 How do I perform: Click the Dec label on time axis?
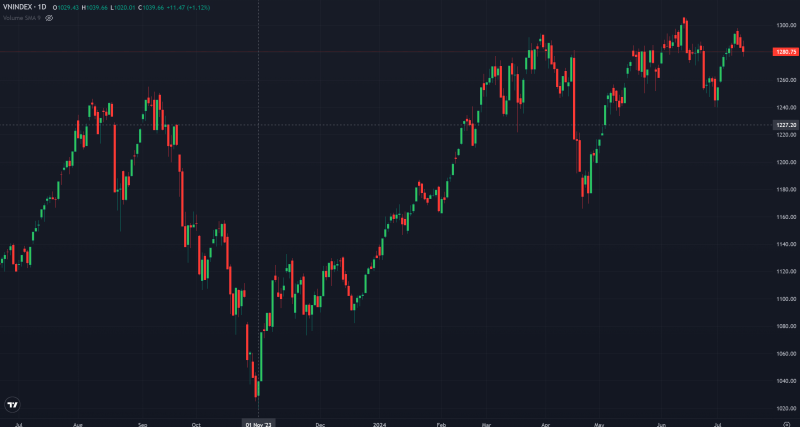319,424
